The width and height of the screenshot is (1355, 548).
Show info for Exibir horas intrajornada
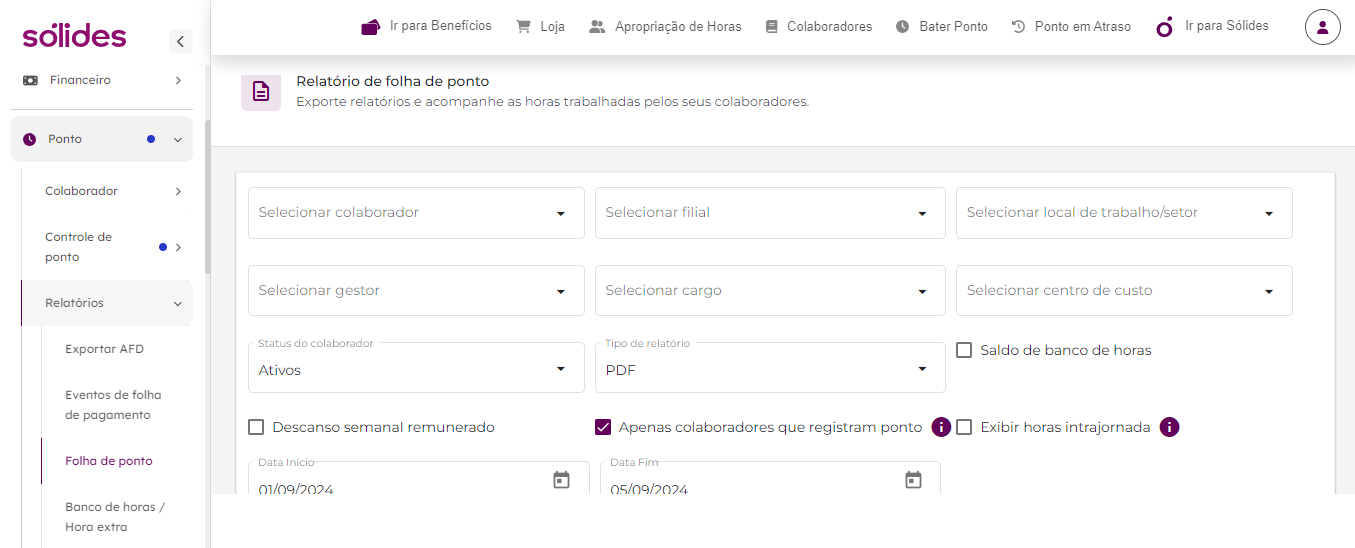(1170, 427)
